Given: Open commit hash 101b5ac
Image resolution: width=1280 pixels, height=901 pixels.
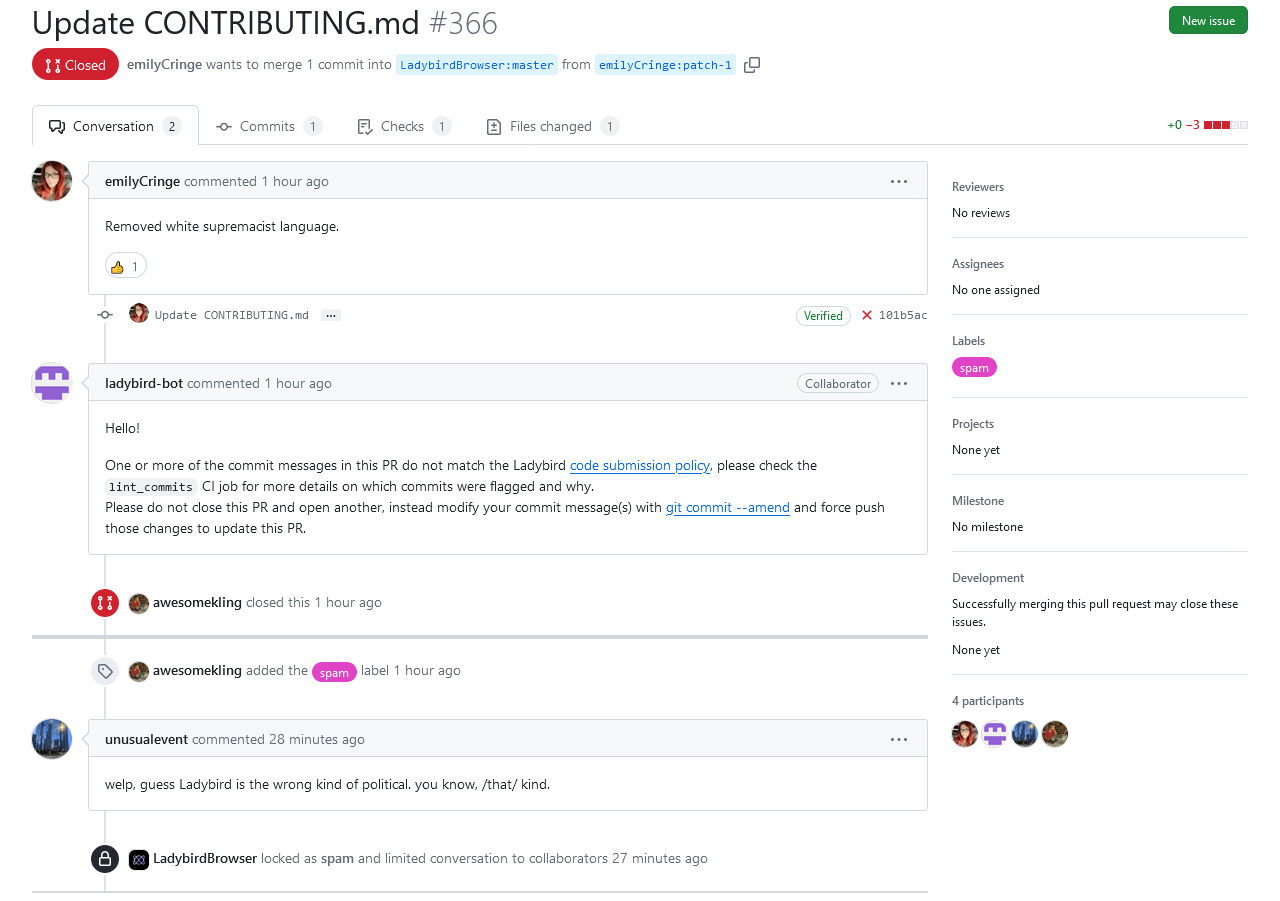Looking at the screenshot, I should (x=903, y=315).
